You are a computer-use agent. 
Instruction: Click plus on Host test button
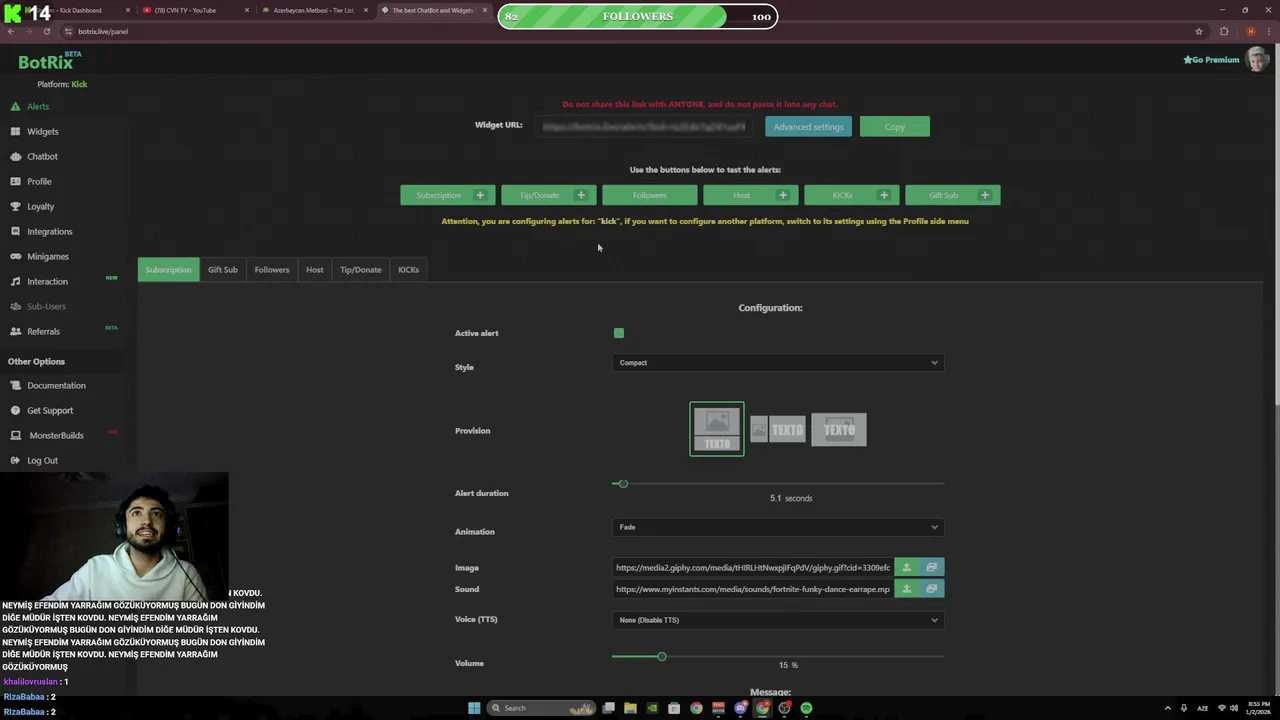tap(783, 195)
